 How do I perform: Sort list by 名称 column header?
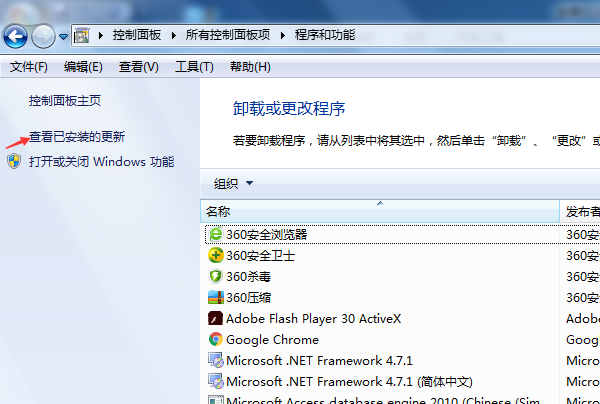[380, 211]
